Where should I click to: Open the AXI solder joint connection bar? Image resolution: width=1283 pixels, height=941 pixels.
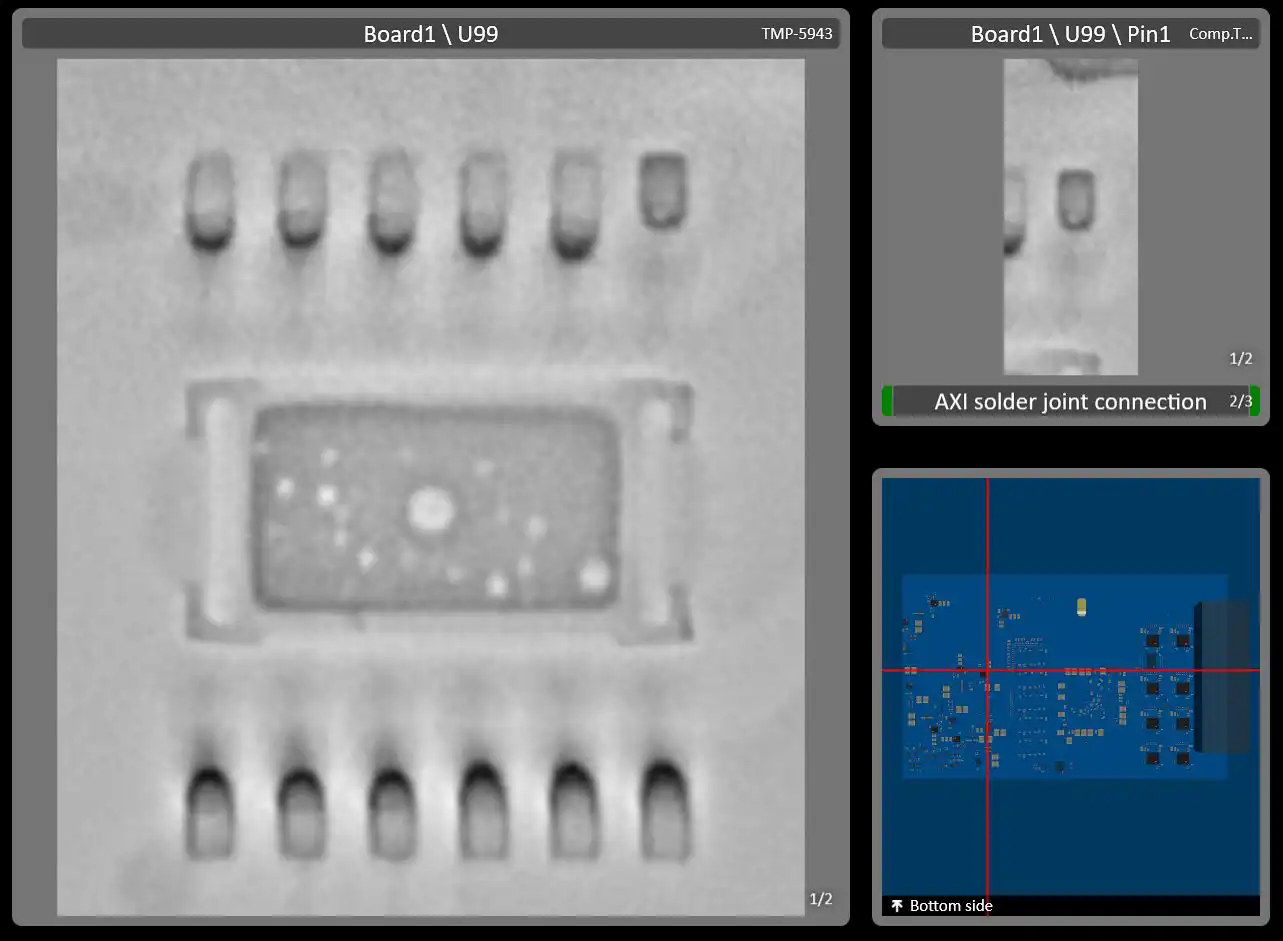[x=1071, y=401]
